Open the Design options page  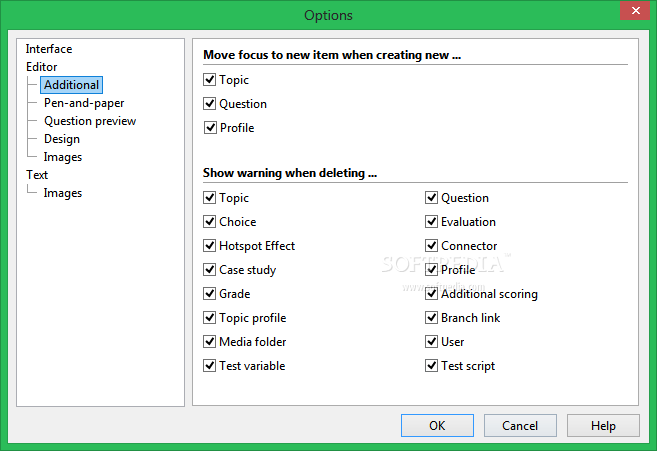(x=62, y=139)
